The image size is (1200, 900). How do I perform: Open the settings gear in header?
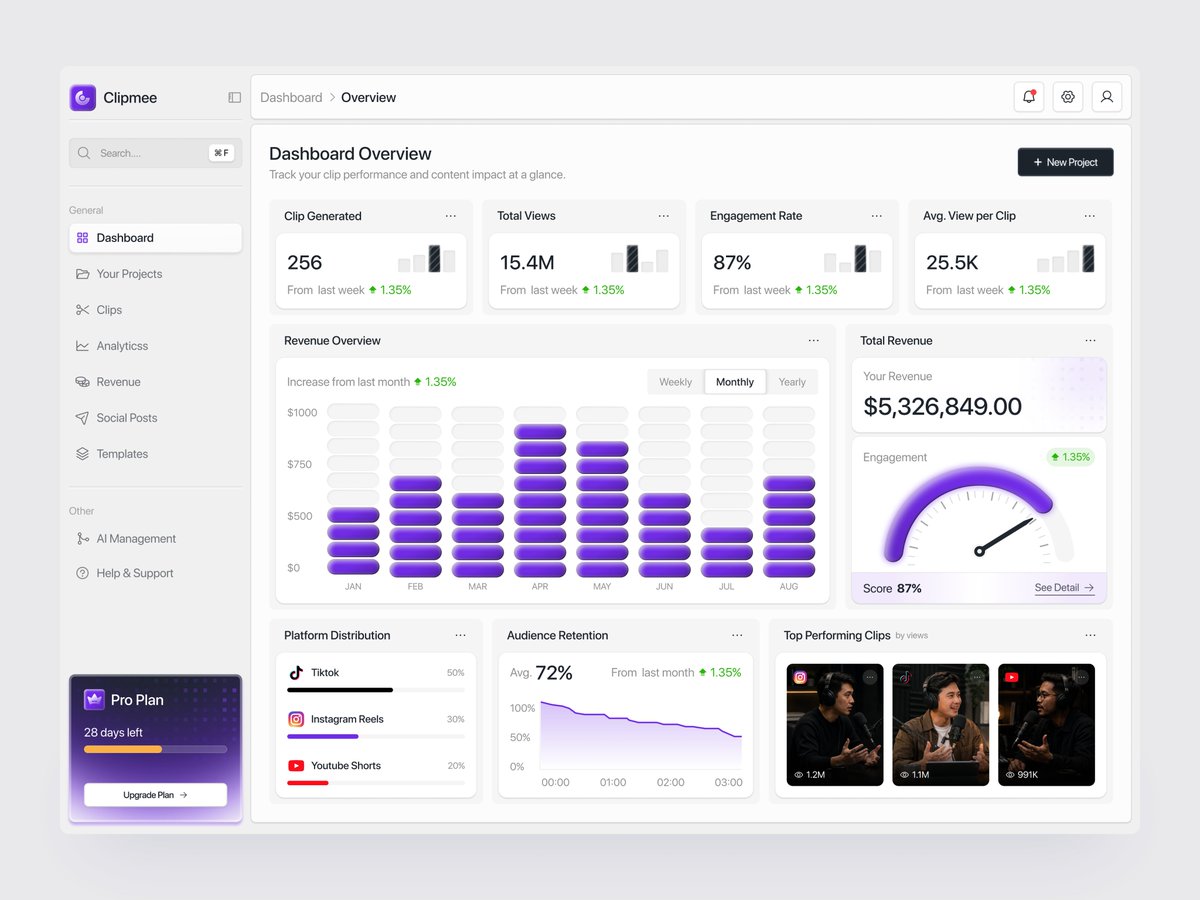tap(1068, 97)
